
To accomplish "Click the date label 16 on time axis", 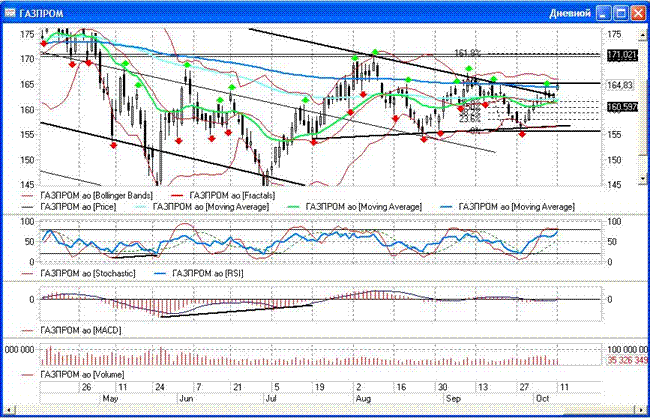I will (x=400, y=387).
